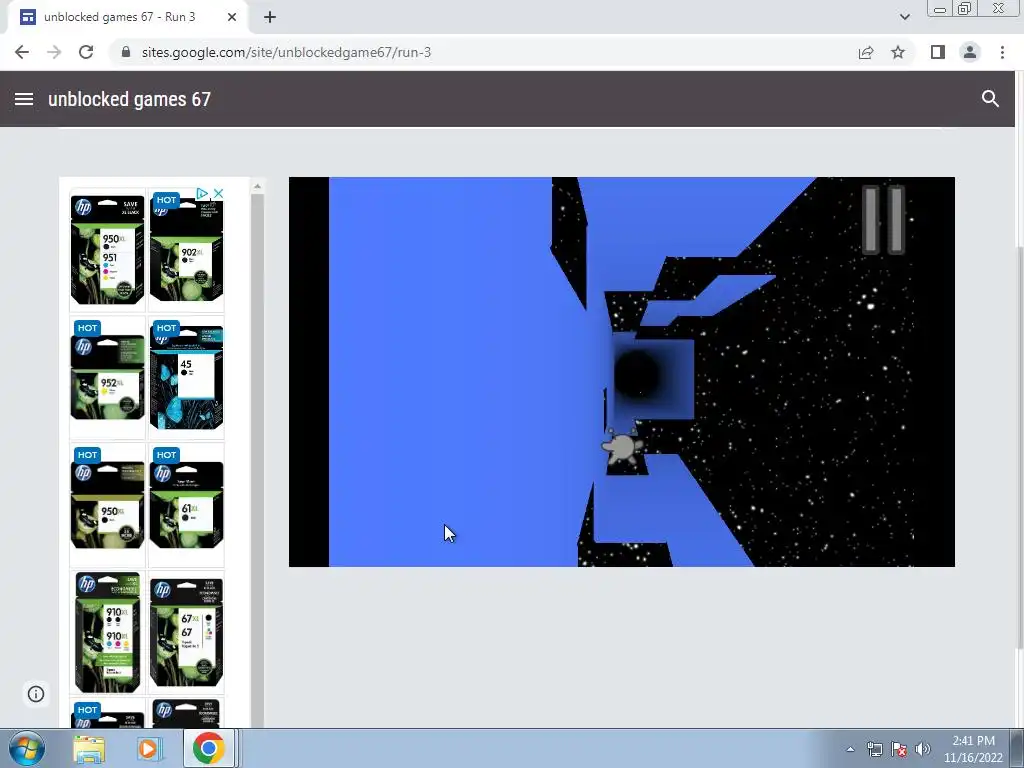The image size is (1024, 768).
Task: Show hidden system tray icons
Action: [850, 749]
